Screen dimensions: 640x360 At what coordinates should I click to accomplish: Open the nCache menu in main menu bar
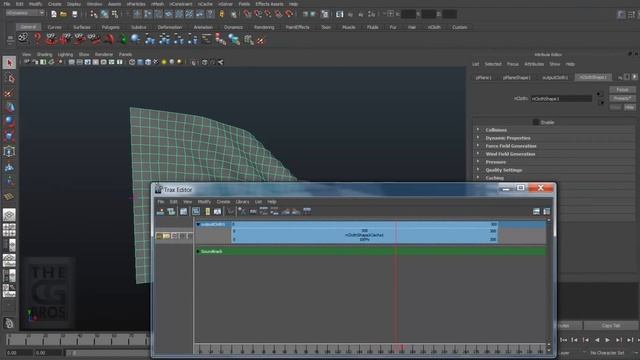[204, 4]
